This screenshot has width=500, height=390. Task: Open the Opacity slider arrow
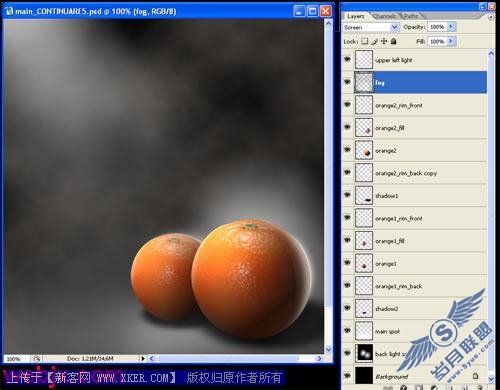tap(451, 27)
